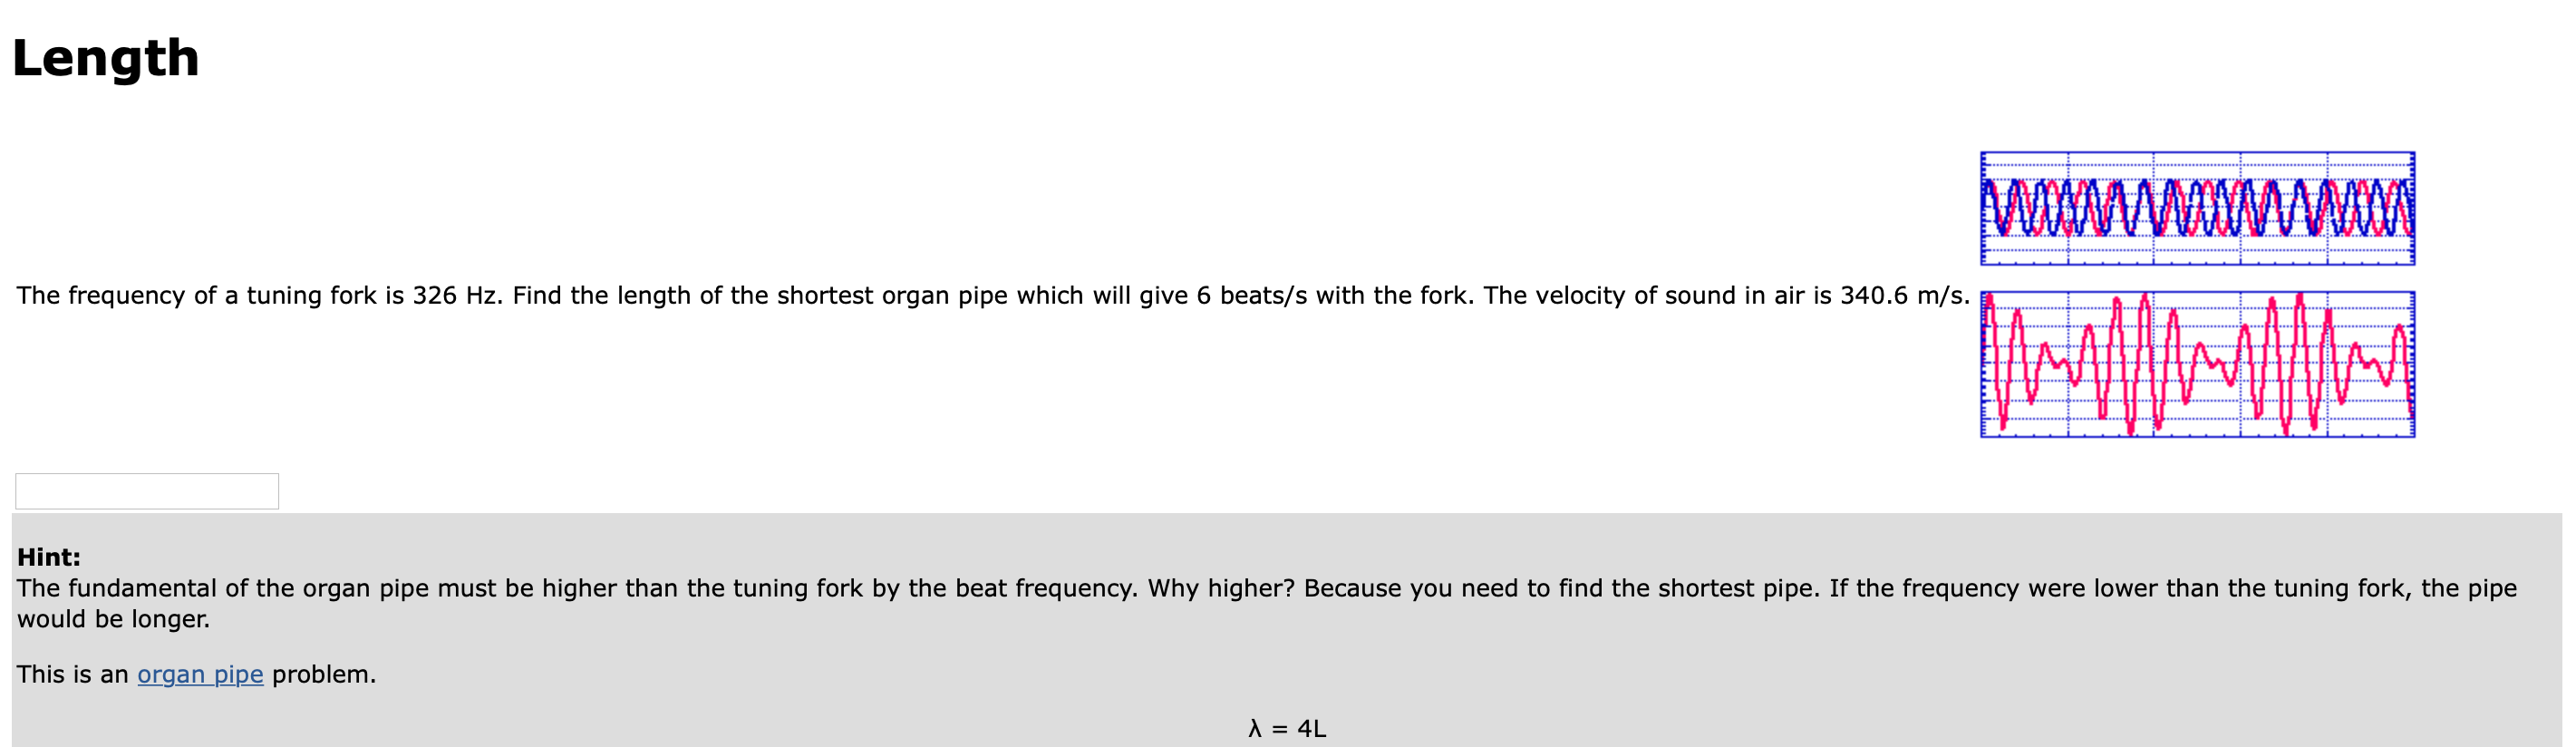This screenshot has width=2576, height=747.
Task: Click the border of the answer text field
Action: [x=146, y=475]
